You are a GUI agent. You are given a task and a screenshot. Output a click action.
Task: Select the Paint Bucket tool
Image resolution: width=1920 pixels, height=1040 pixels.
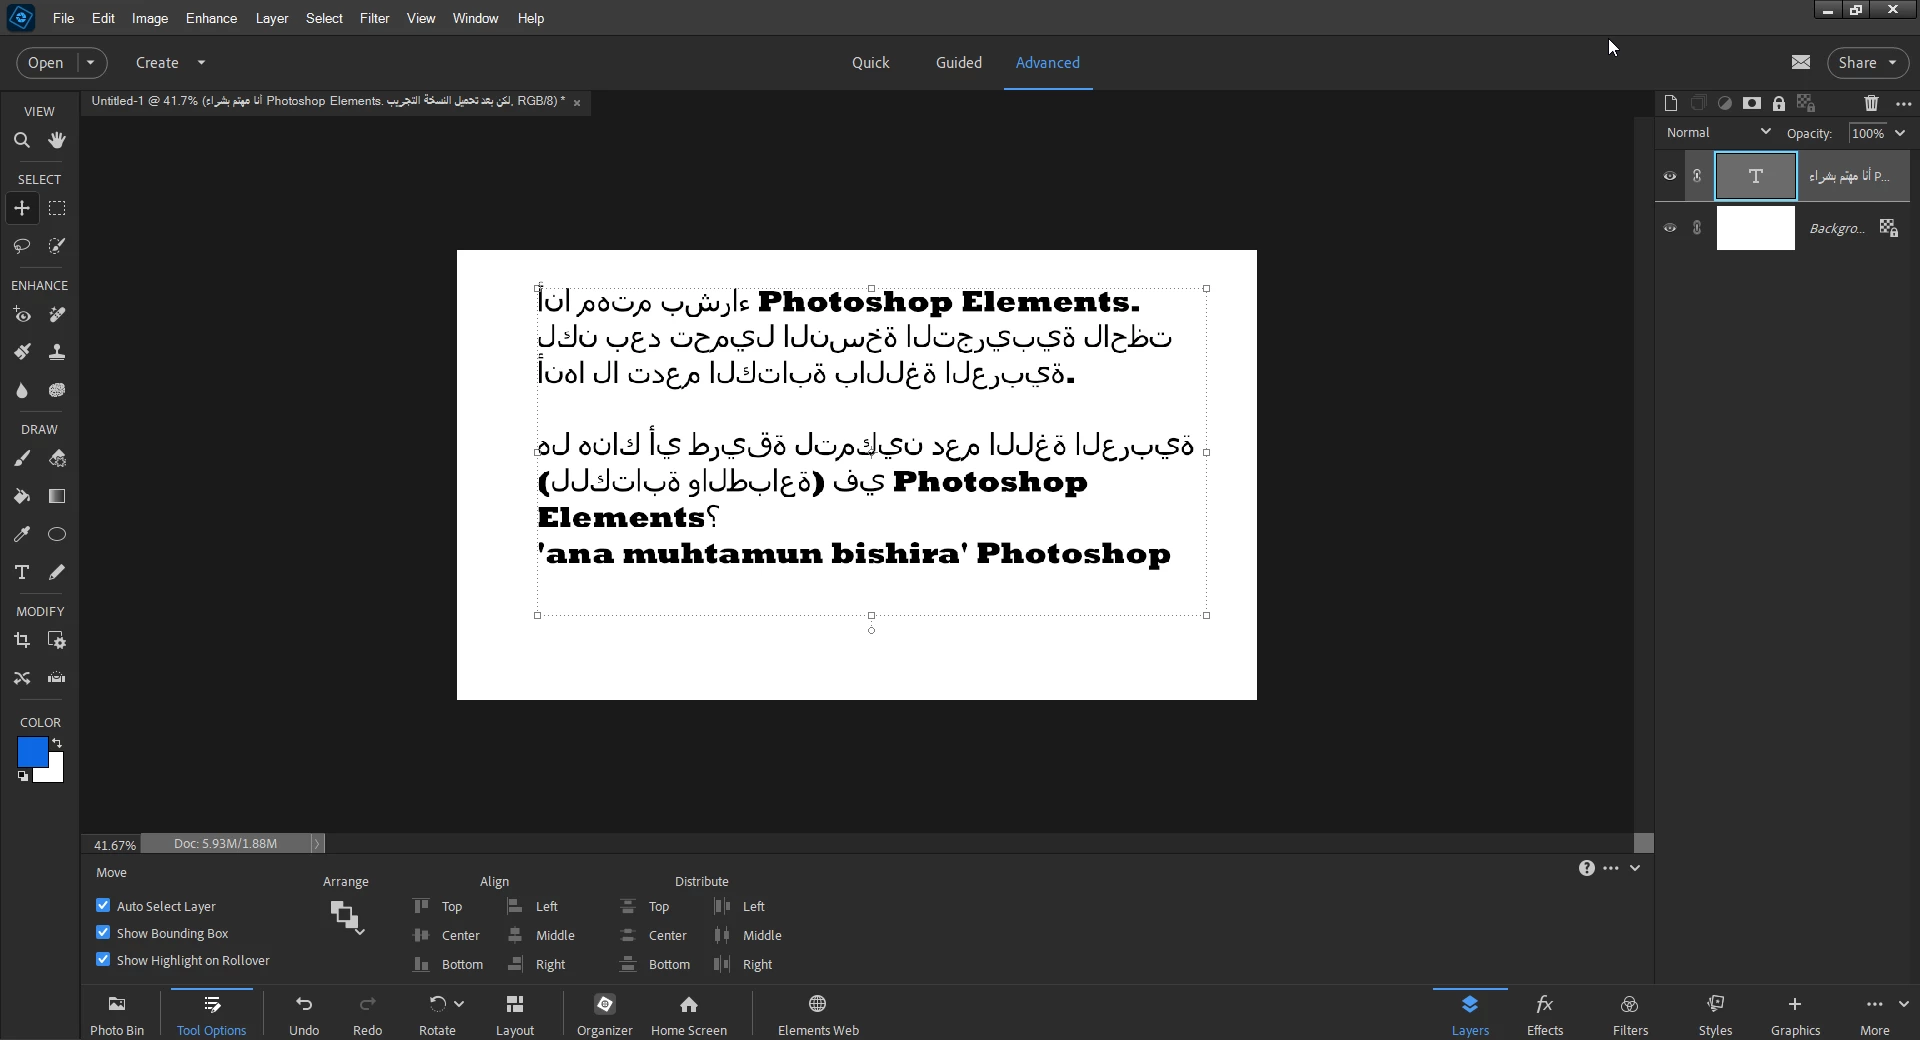click(x=22, y=496)
